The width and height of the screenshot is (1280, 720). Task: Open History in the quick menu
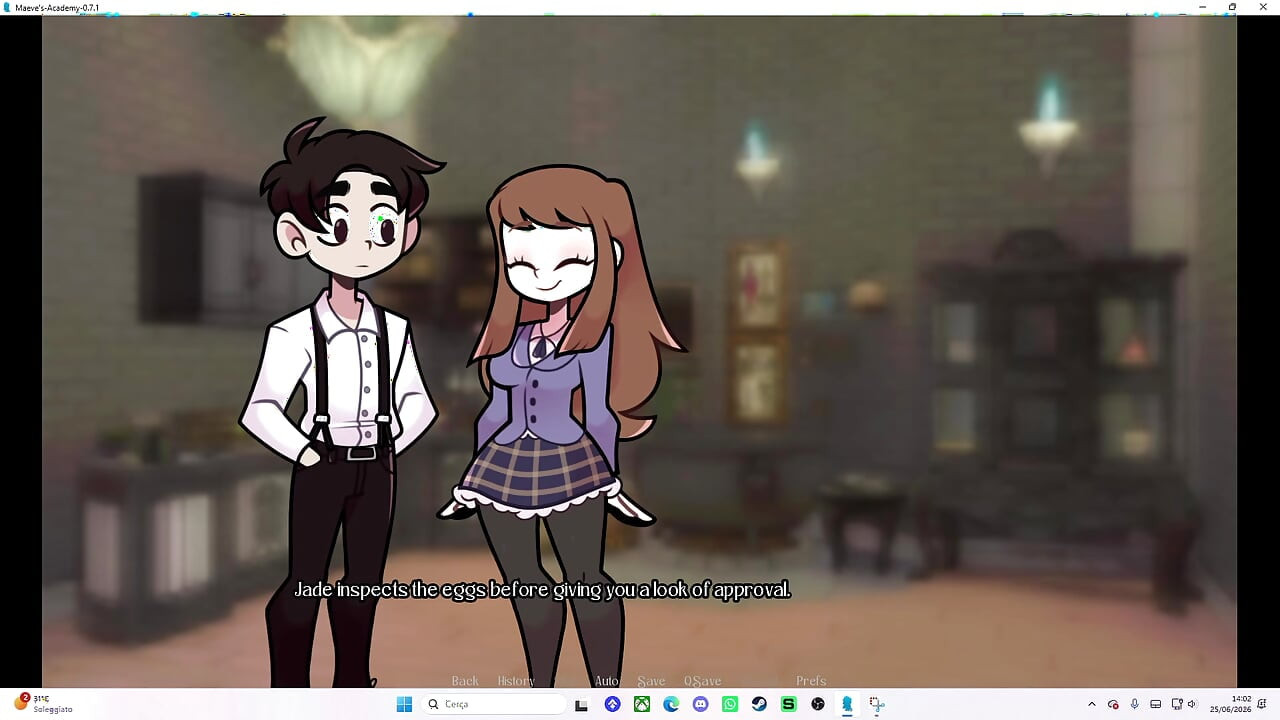(516, 681)
